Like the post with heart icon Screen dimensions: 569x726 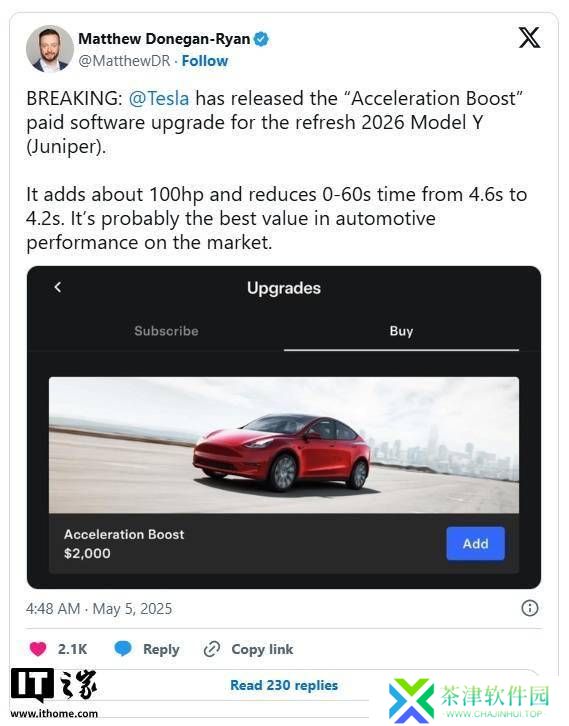tap(38, 649)
